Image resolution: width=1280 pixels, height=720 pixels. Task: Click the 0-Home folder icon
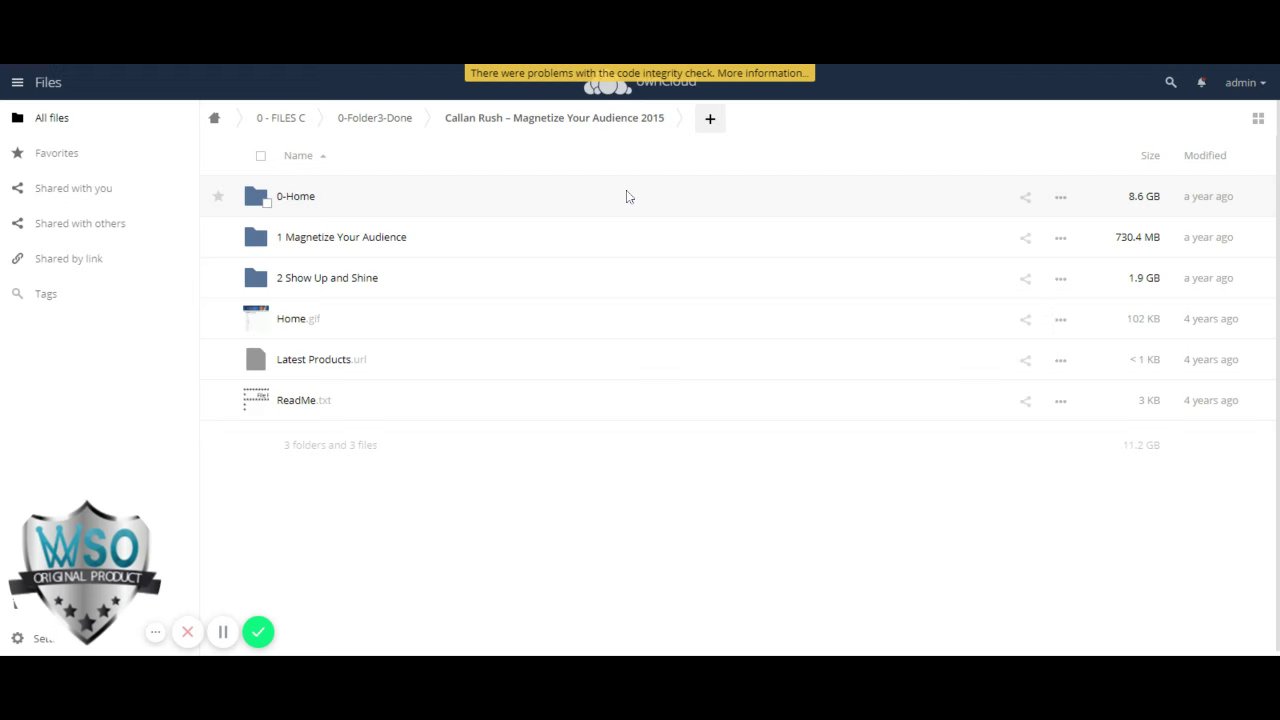(256, 196)
